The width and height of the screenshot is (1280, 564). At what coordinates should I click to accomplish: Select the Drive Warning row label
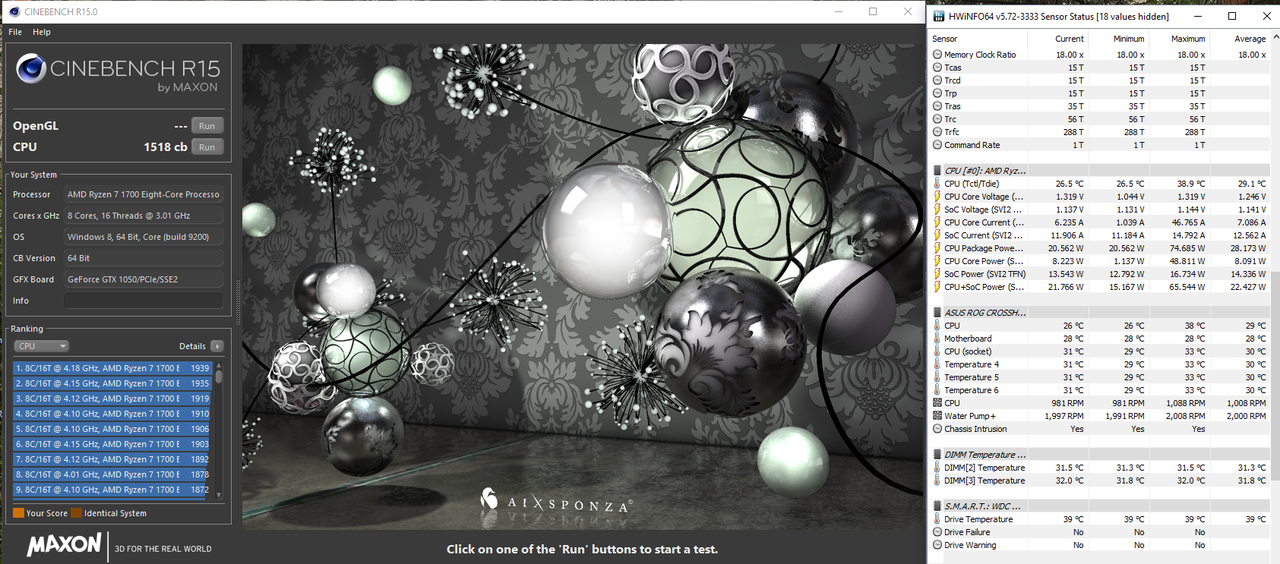point(970,545)
